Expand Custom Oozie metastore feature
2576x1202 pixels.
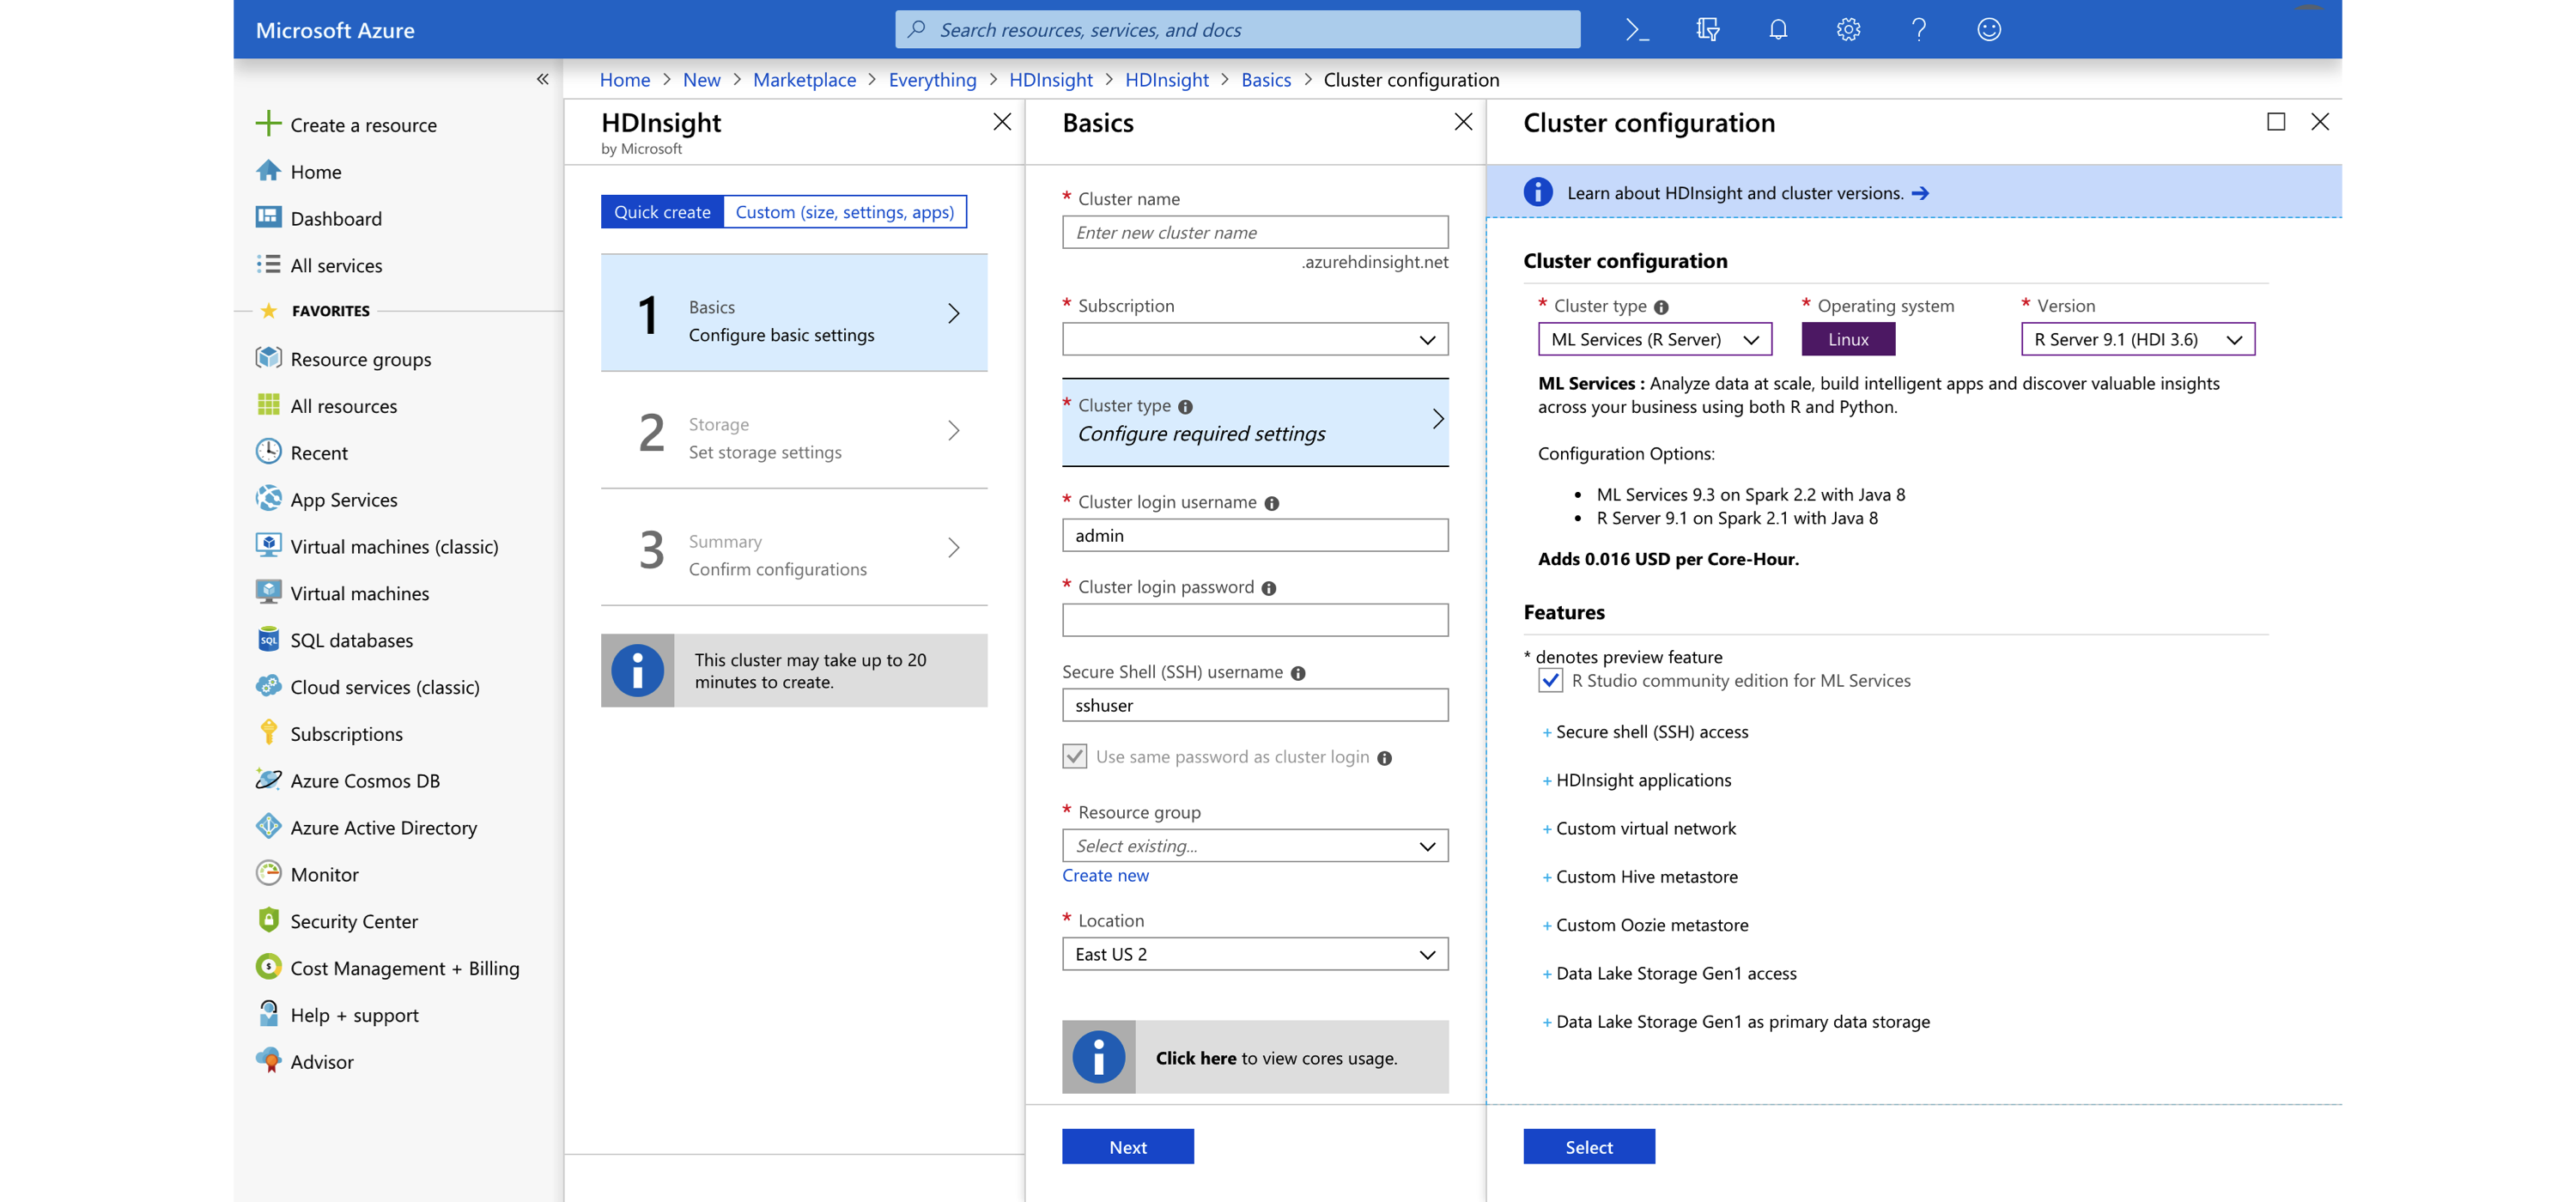pyautogui.click(x=1646, y=925)
